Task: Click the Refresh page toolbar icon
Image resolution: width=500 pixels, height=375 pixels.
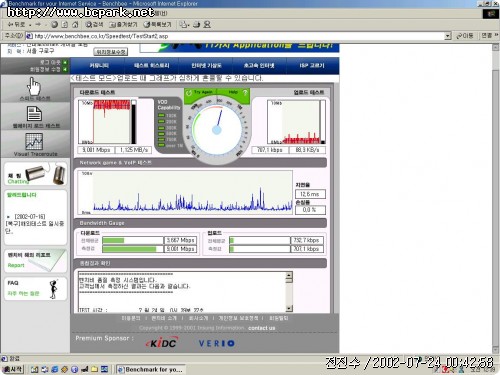Action: [x=65, y=24]
